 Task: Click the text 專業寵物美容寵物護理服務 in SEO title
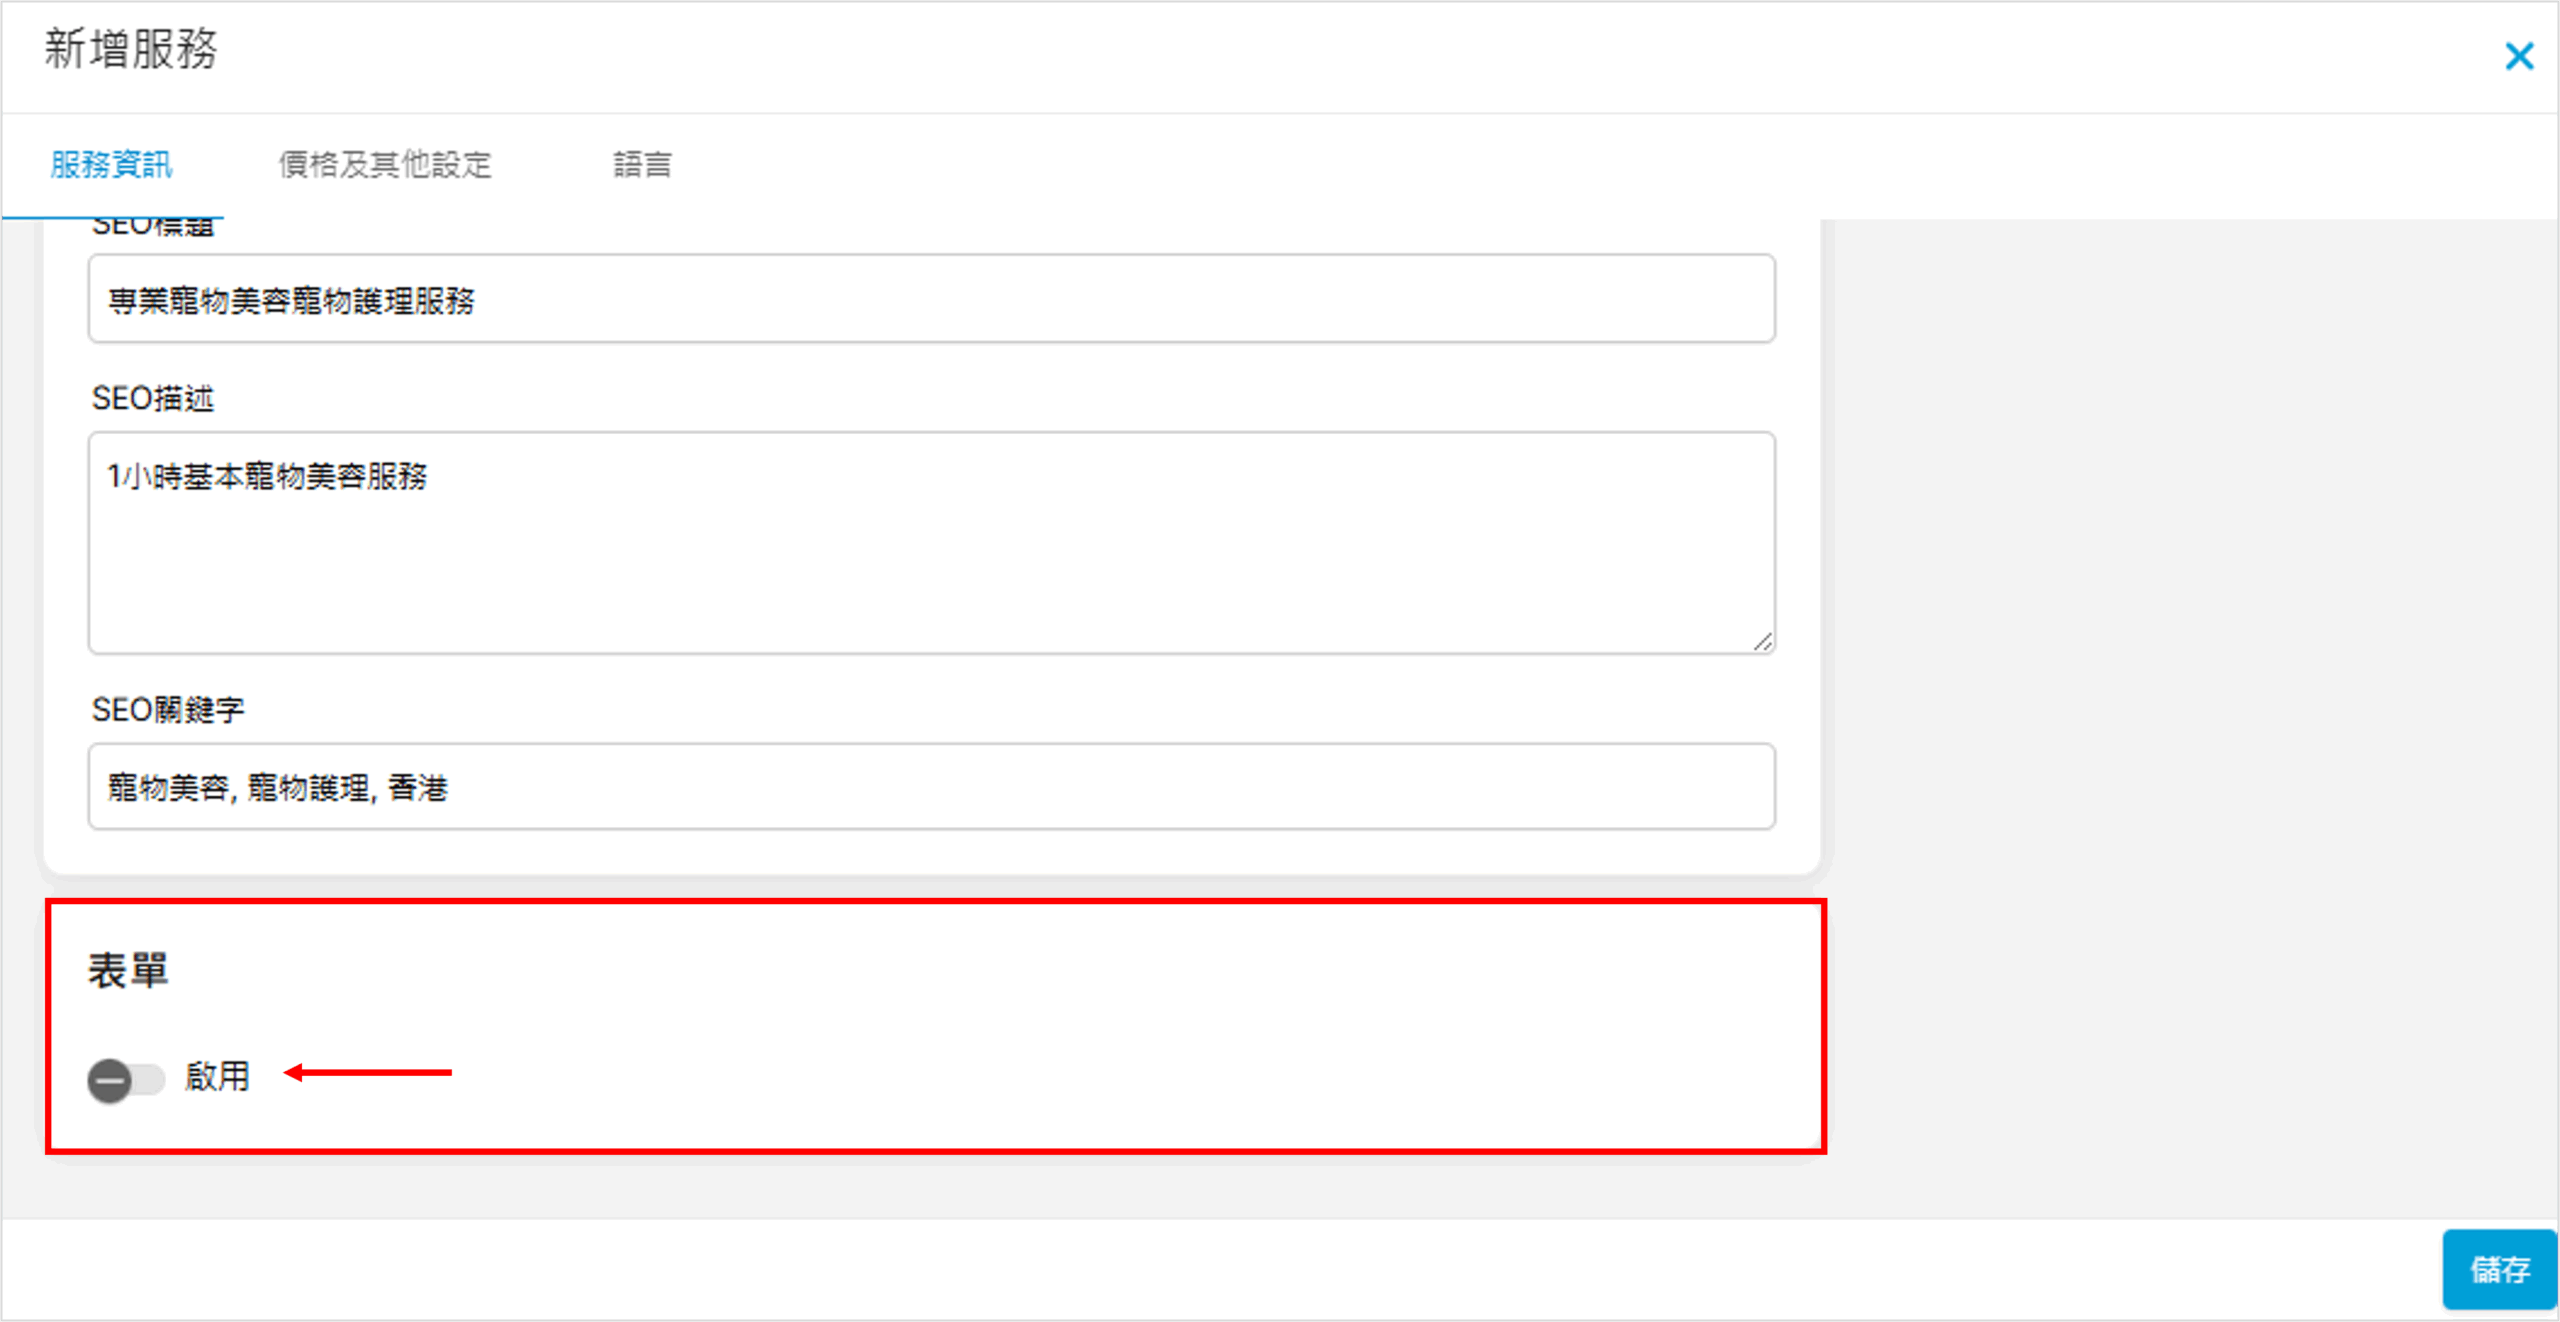[x=291, y=300]
